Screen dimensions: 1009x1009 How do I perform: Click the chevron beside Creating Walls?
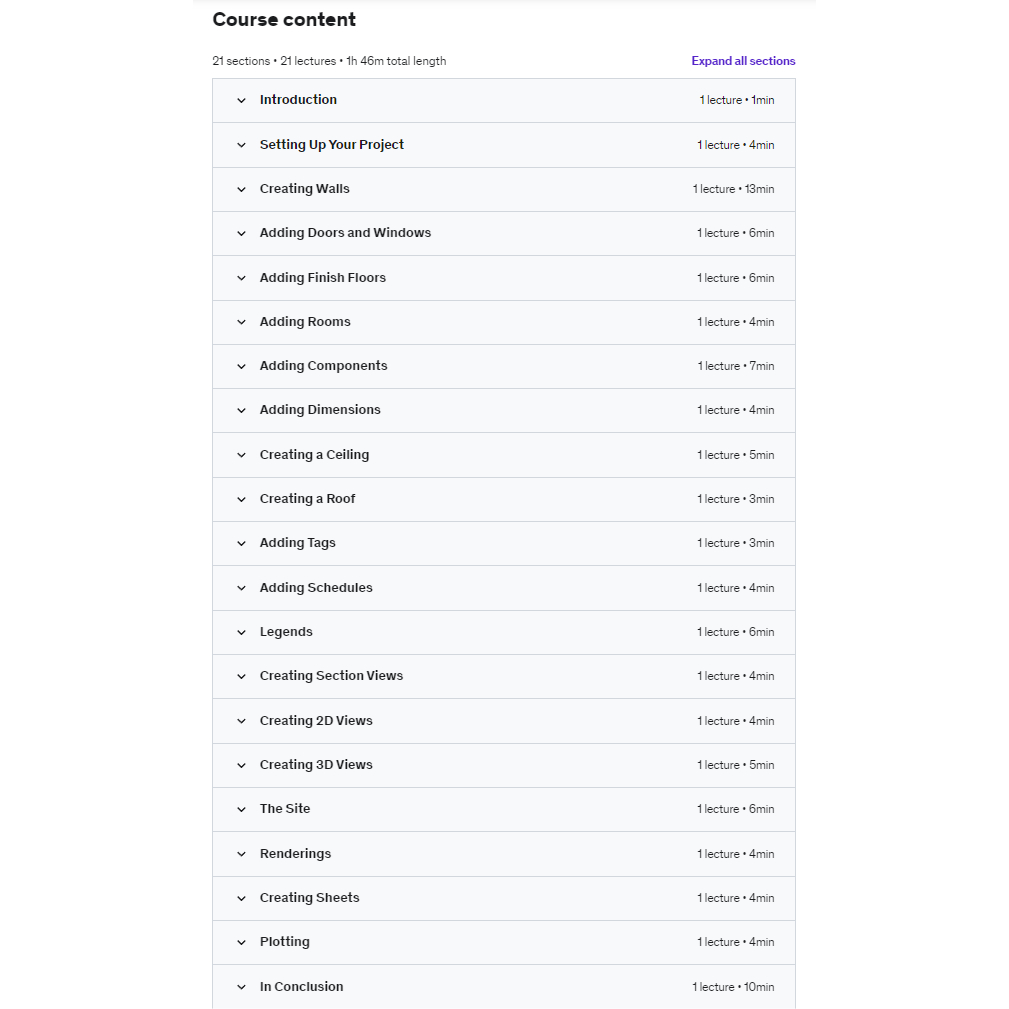[241, 189]
